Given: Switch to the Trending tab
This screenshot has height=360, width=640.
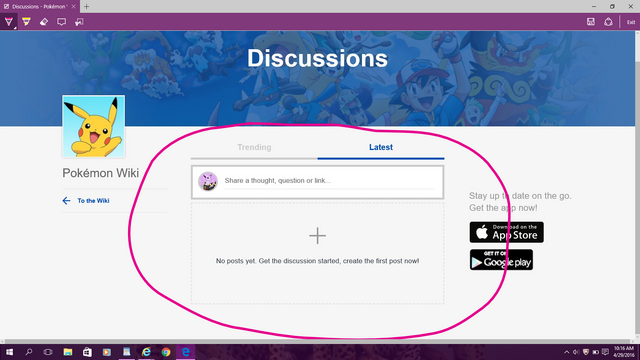Looking at the screenshot, I should click(254, 147).
